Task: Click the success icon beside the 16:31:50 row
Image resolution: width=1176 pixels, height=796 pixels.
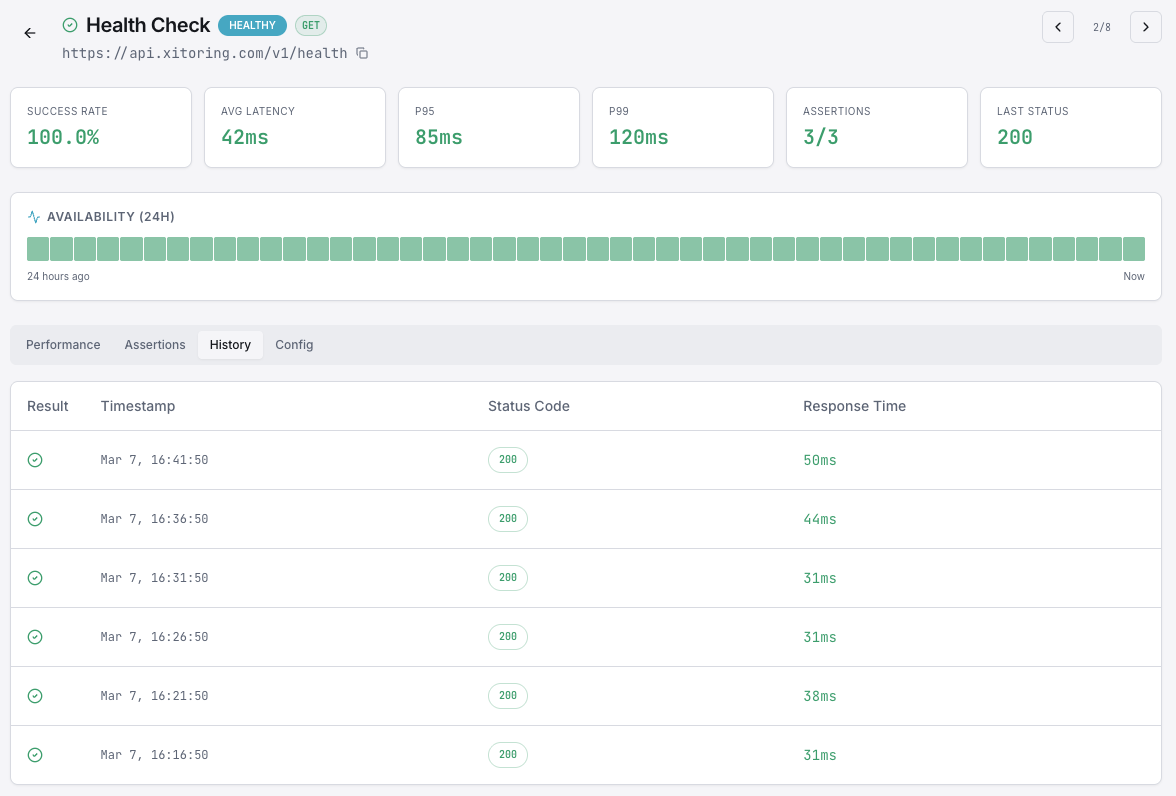Action: (35, 578)
